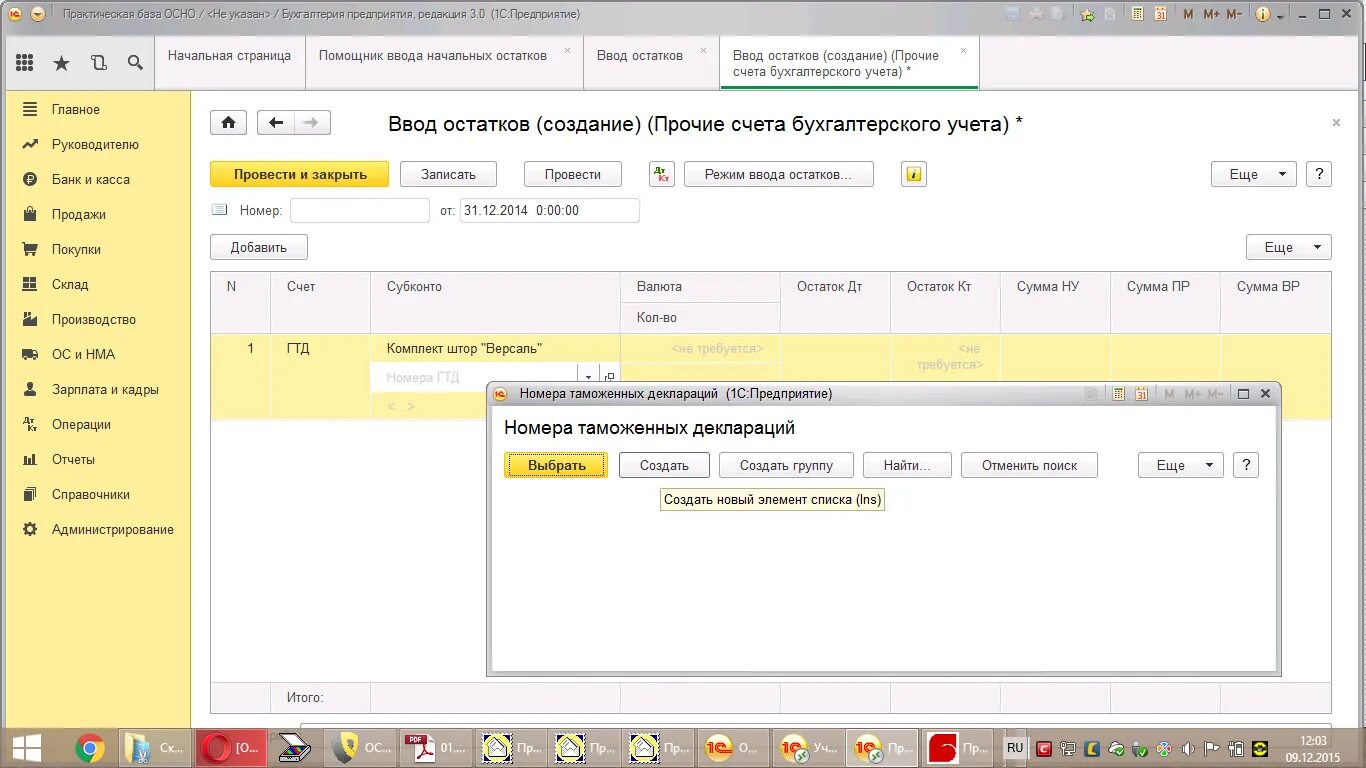Expand the arrow next to the info icon

(x=1280, y=14)
